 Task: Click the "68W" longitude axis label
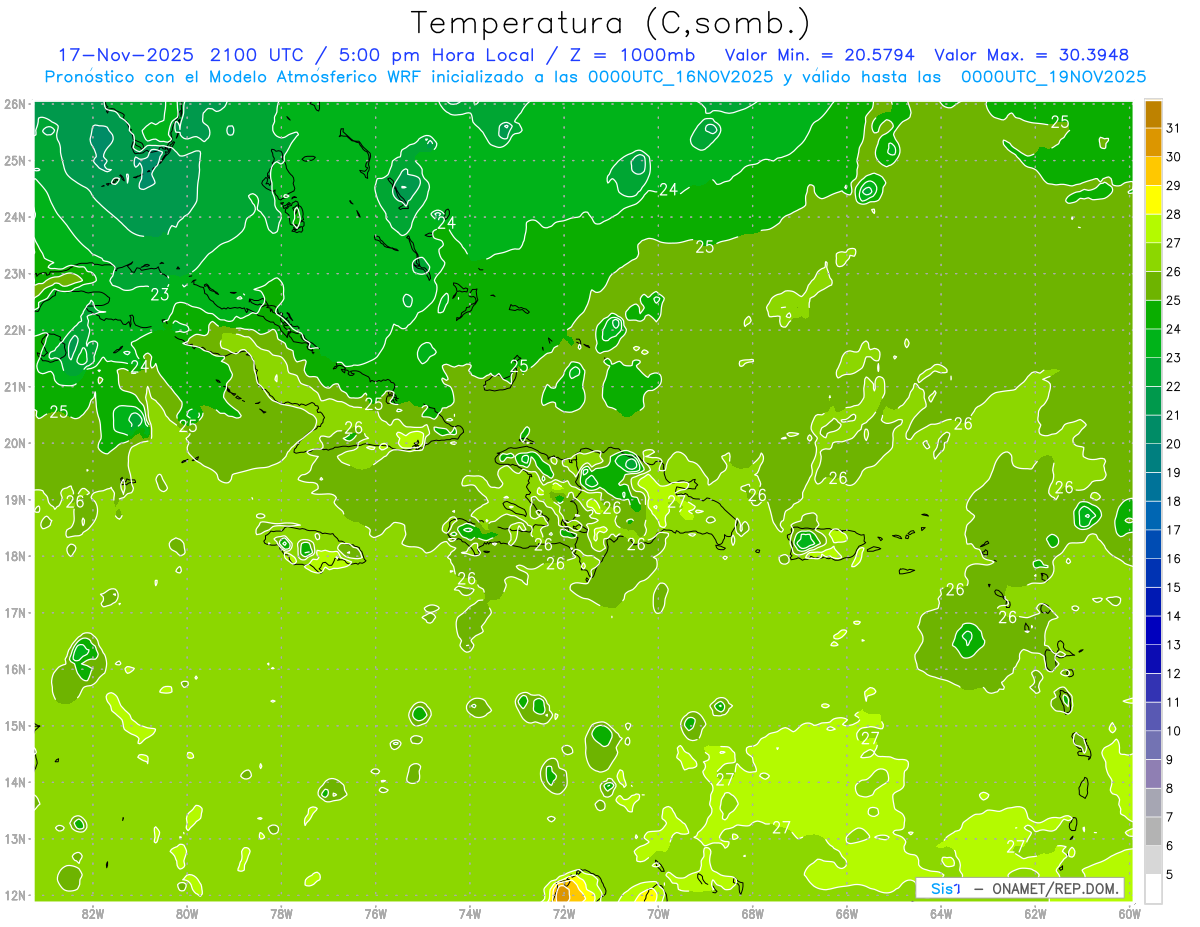point(752,913)
